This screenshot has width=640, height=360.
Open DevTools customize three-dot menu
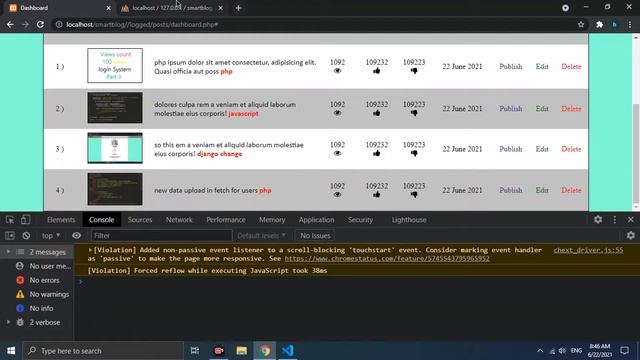(615, 220)
